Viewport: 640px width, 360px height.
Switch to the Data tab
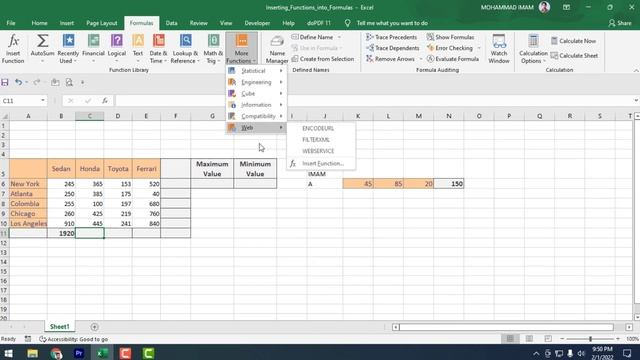pyautogui.click(x=171, y=23)
